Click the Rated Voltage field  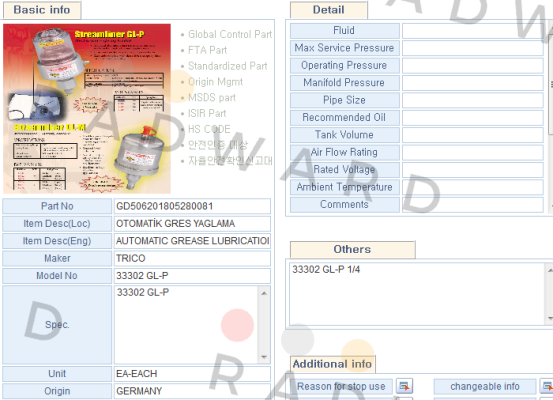(x=473, y=170)
